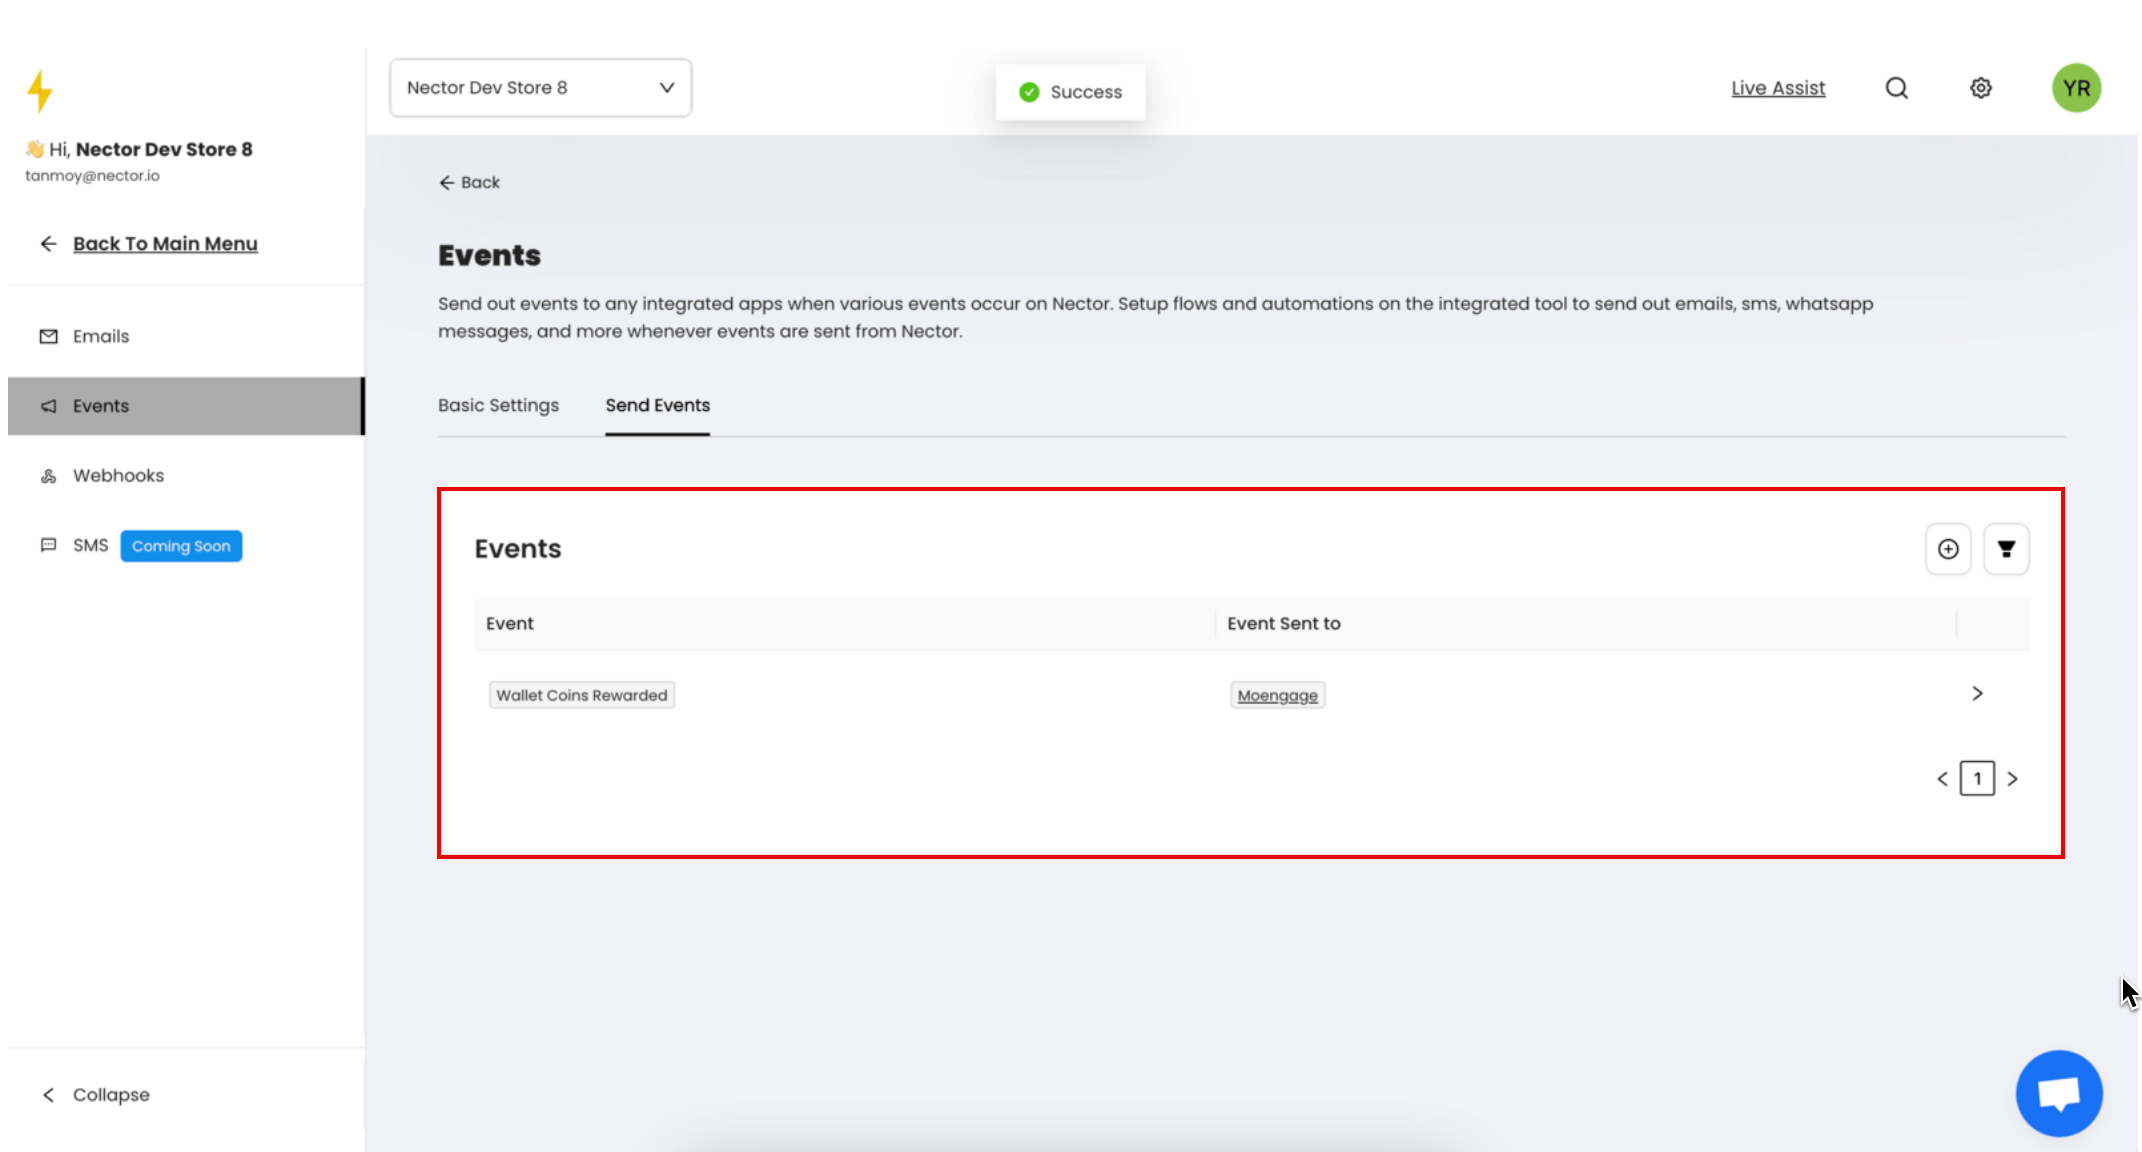The width and height of the screenshot is (2142, 1152).
Task: Open the settings gear icon
Action: coord(1980,88)
